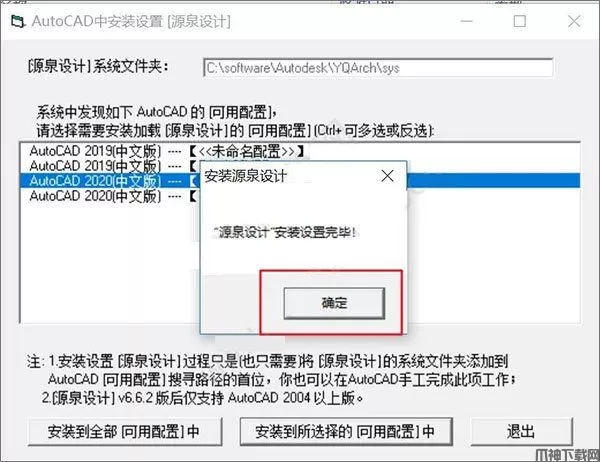This screenshot has height=462, width=600.
Task: Click the 退出 button
Action: click(521, 432)
